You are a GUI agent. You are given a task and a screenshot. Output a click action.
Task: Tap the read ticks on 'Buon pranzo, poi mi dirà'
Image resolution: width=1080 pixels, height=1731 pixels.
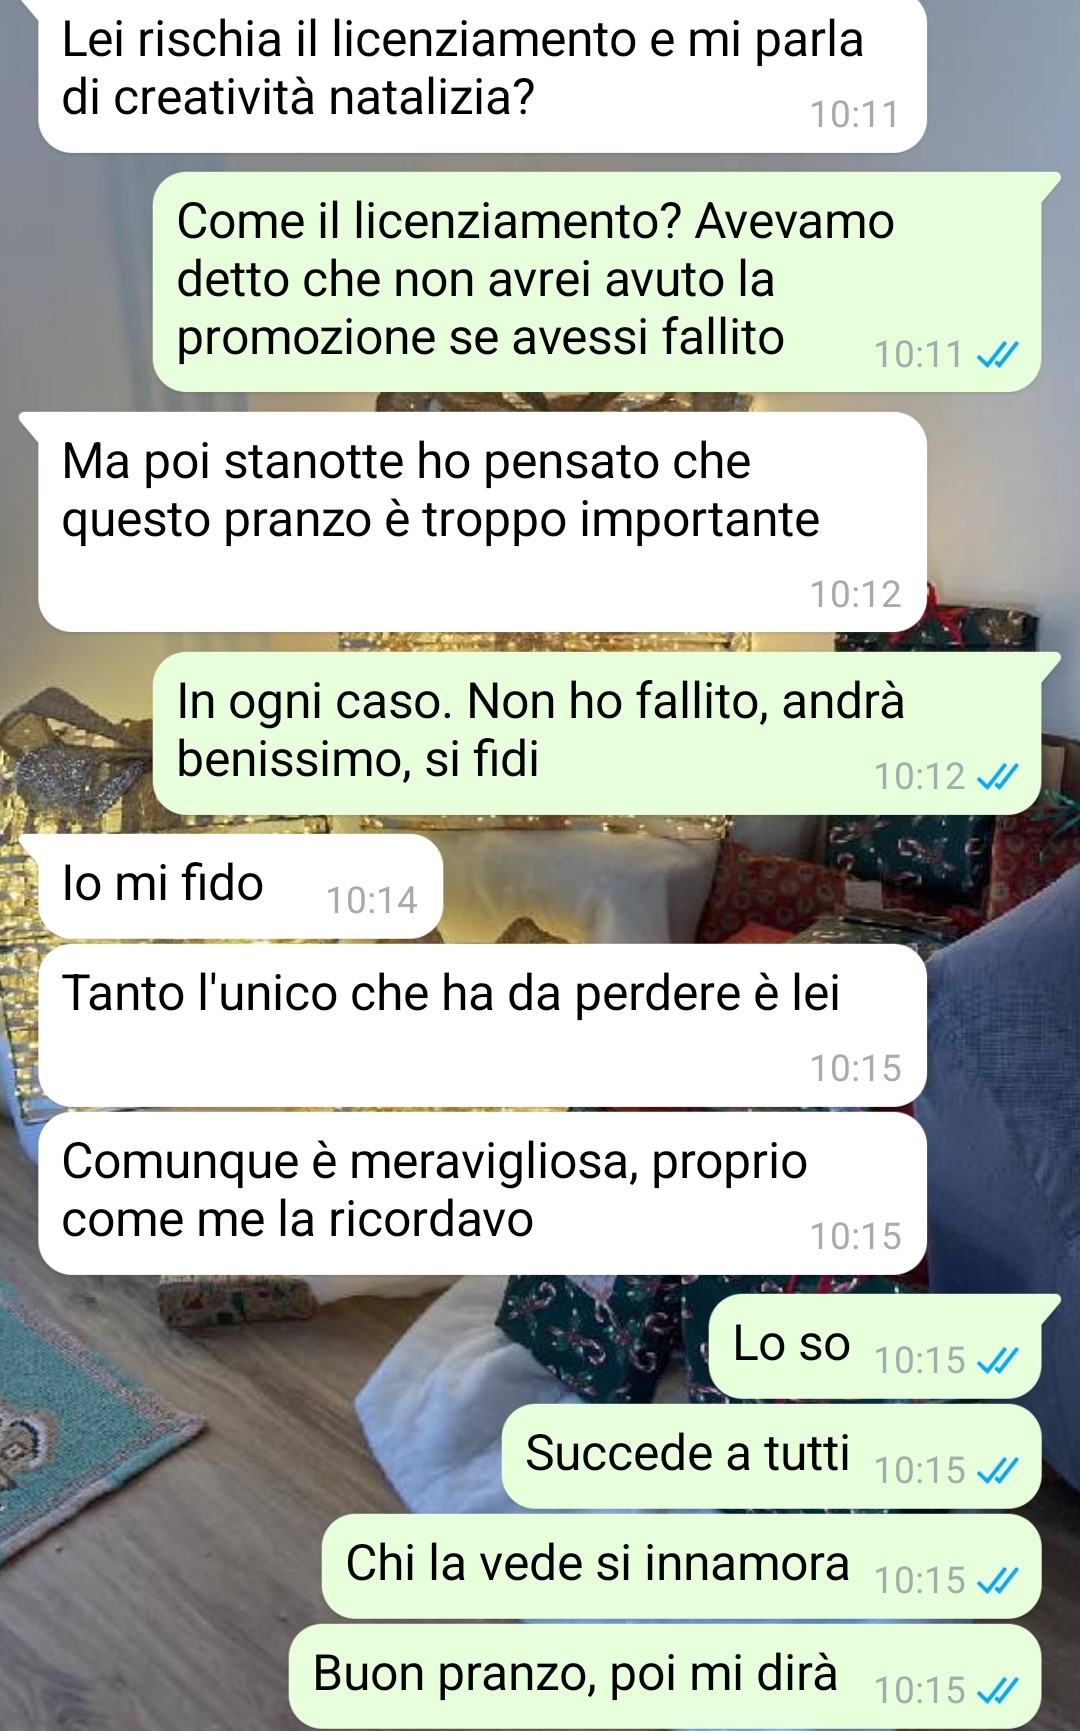coord(997,1690)
